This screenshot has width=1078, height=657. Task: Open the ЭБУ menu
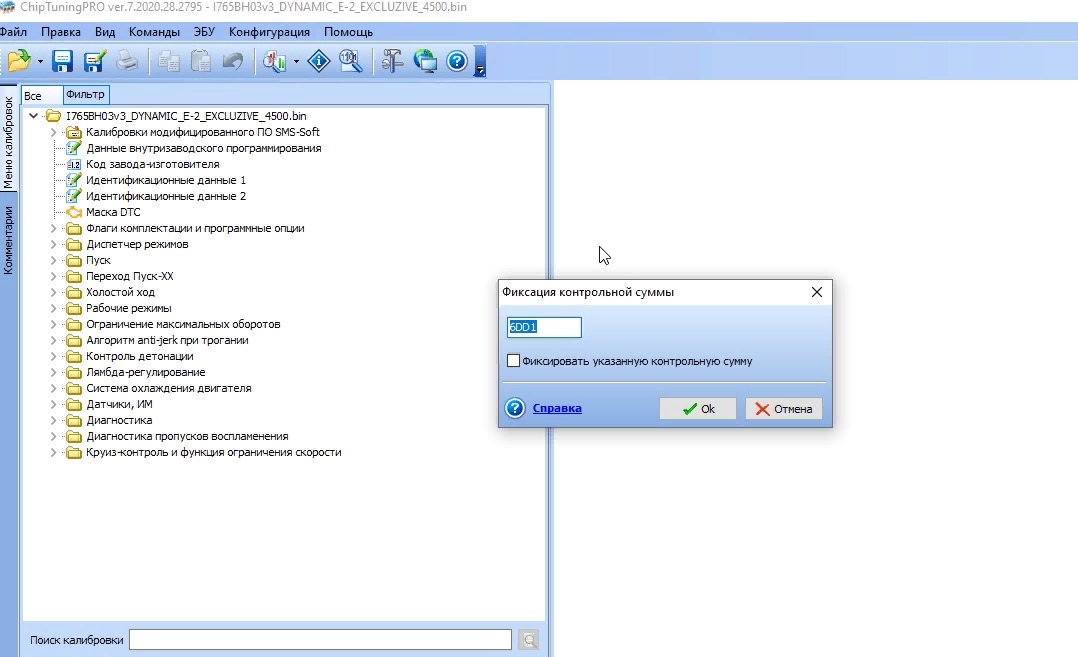point(204,32)
